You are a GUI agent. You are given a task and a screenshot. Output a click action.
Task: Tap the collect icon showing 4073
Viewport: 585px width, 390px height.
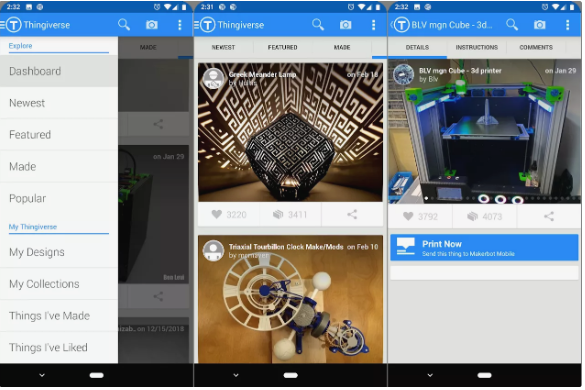473,216
